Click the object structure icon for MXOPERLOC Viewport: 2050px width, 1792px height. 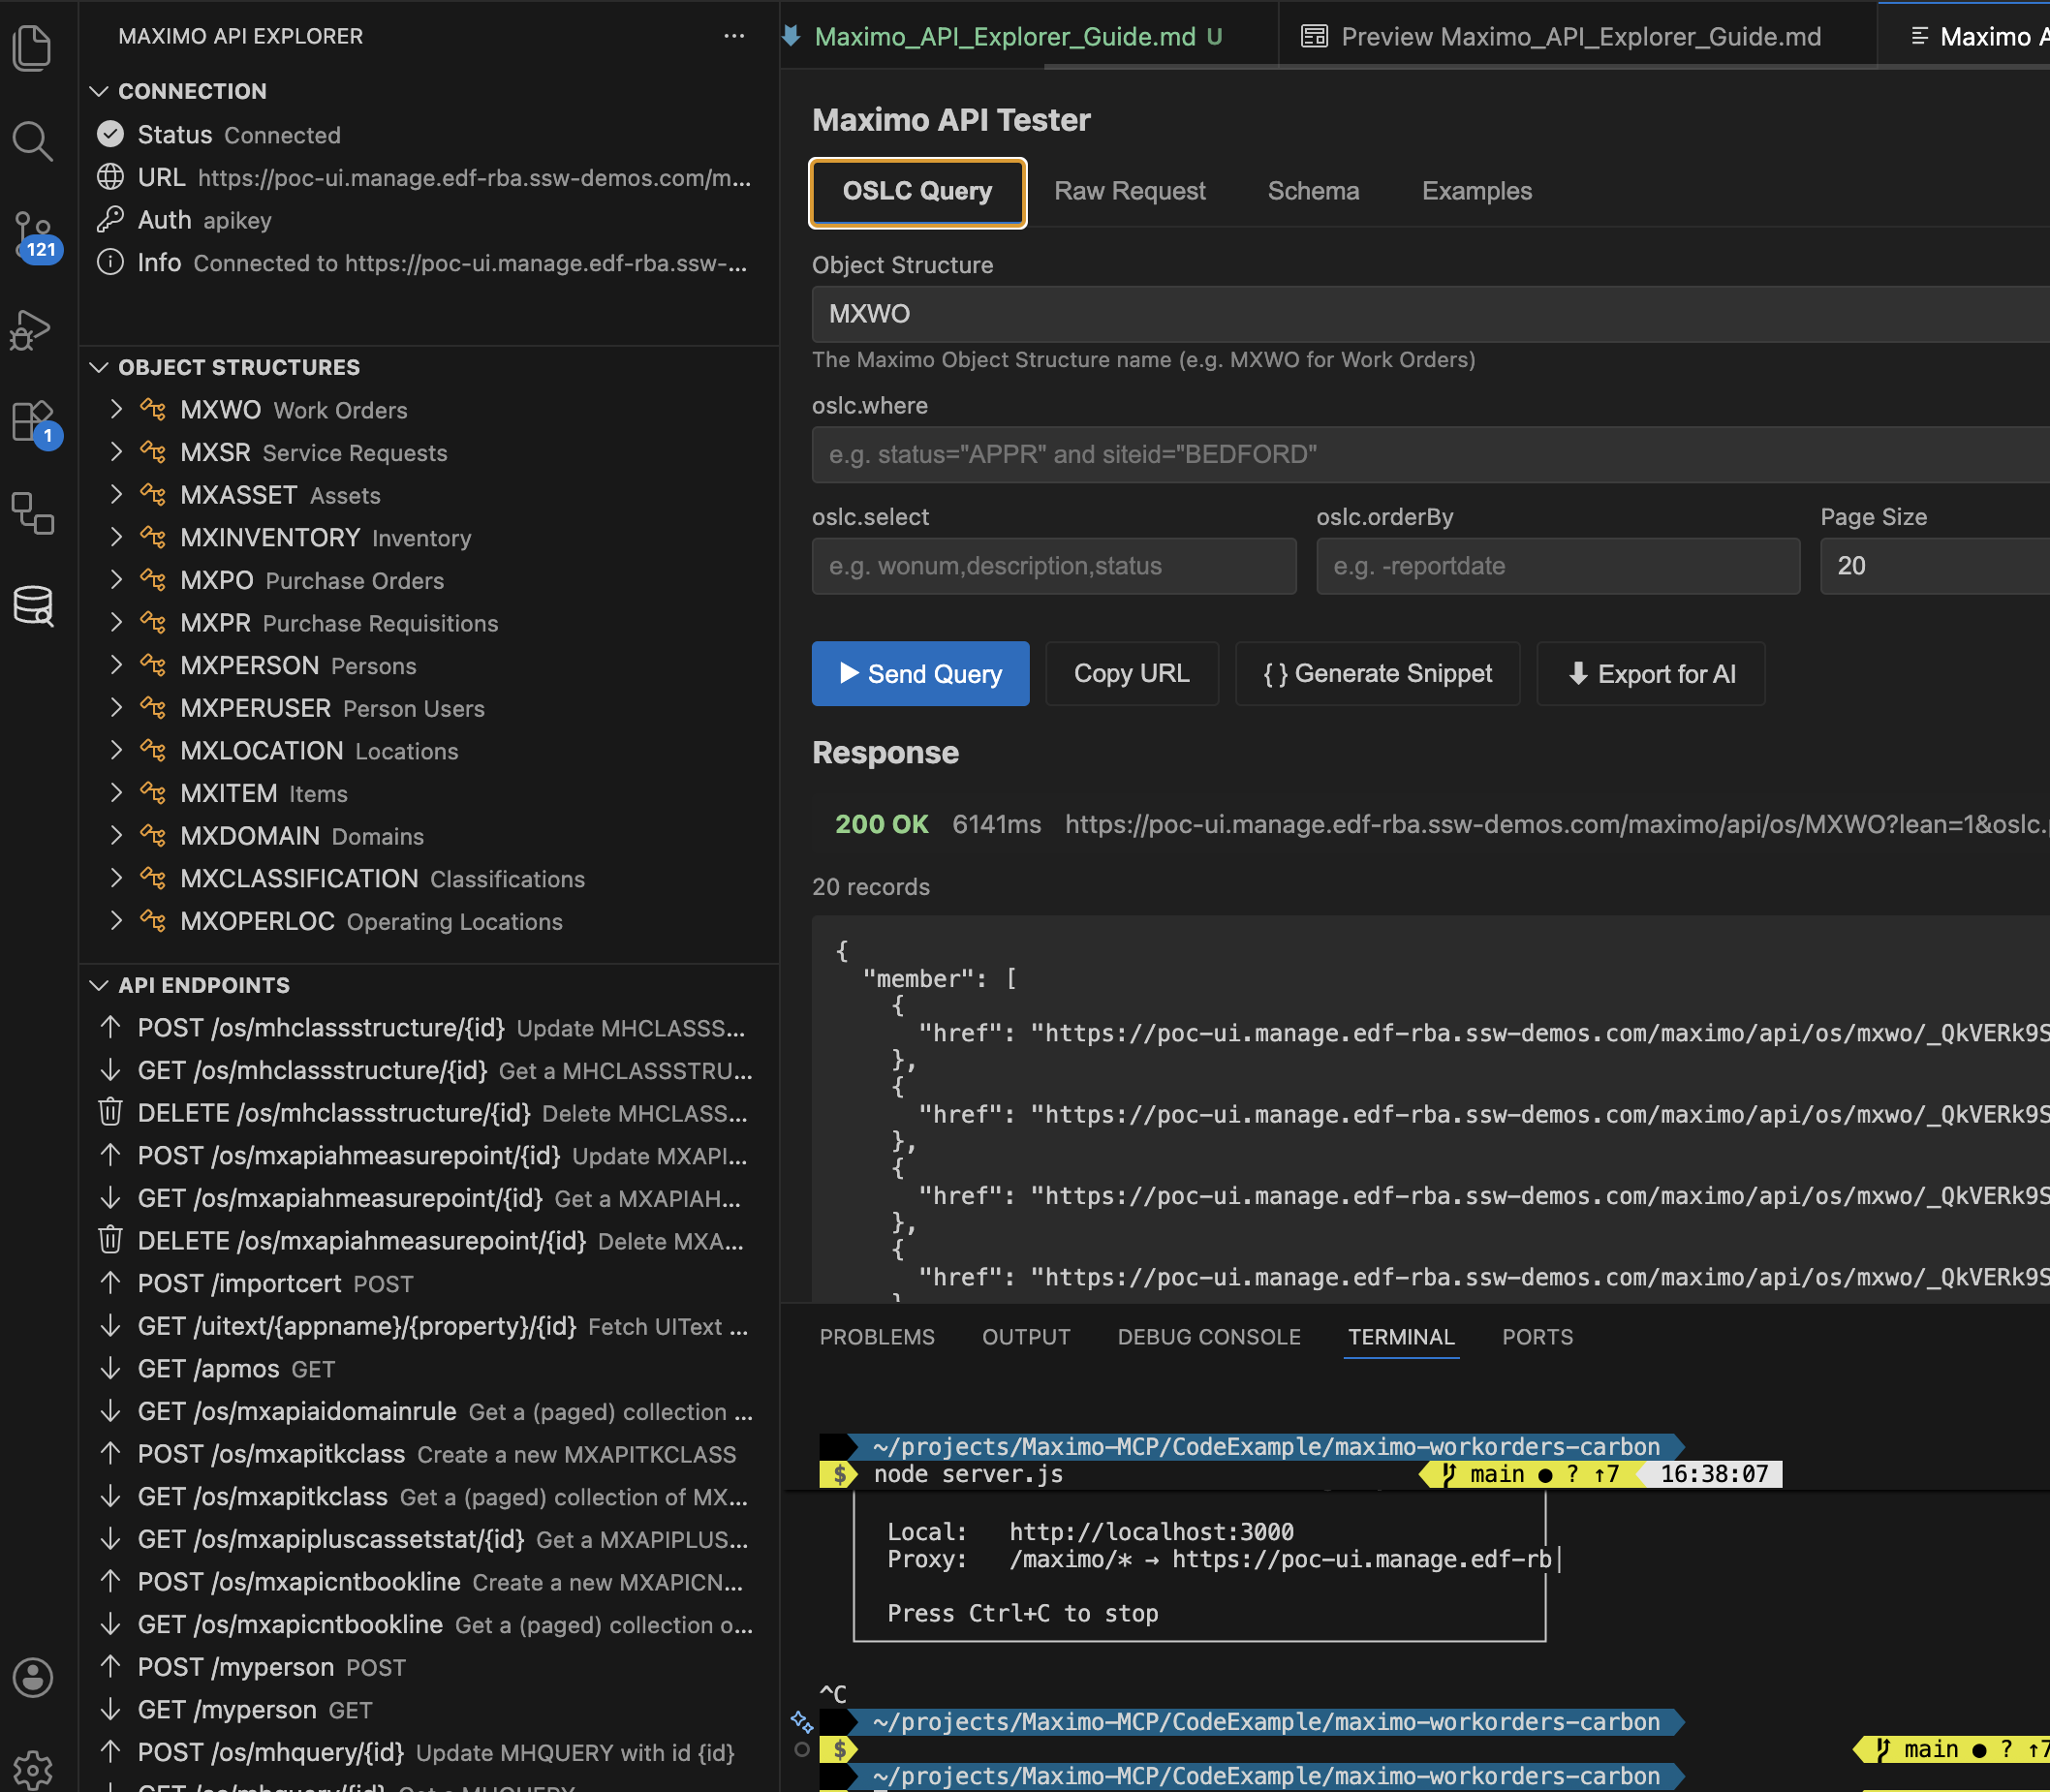[x=153, y=920]
